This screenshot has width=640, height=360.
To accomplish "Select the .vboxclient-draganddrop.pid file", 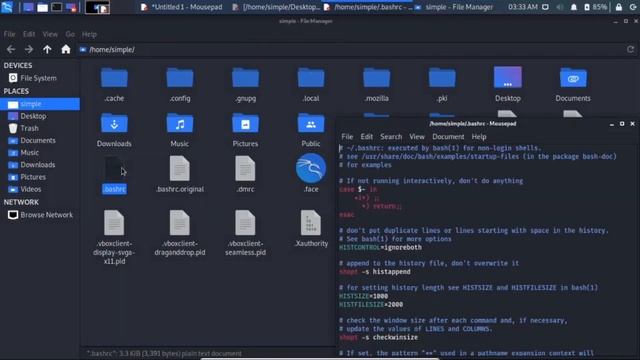I will pyautogui.click(x=180, y=233).
